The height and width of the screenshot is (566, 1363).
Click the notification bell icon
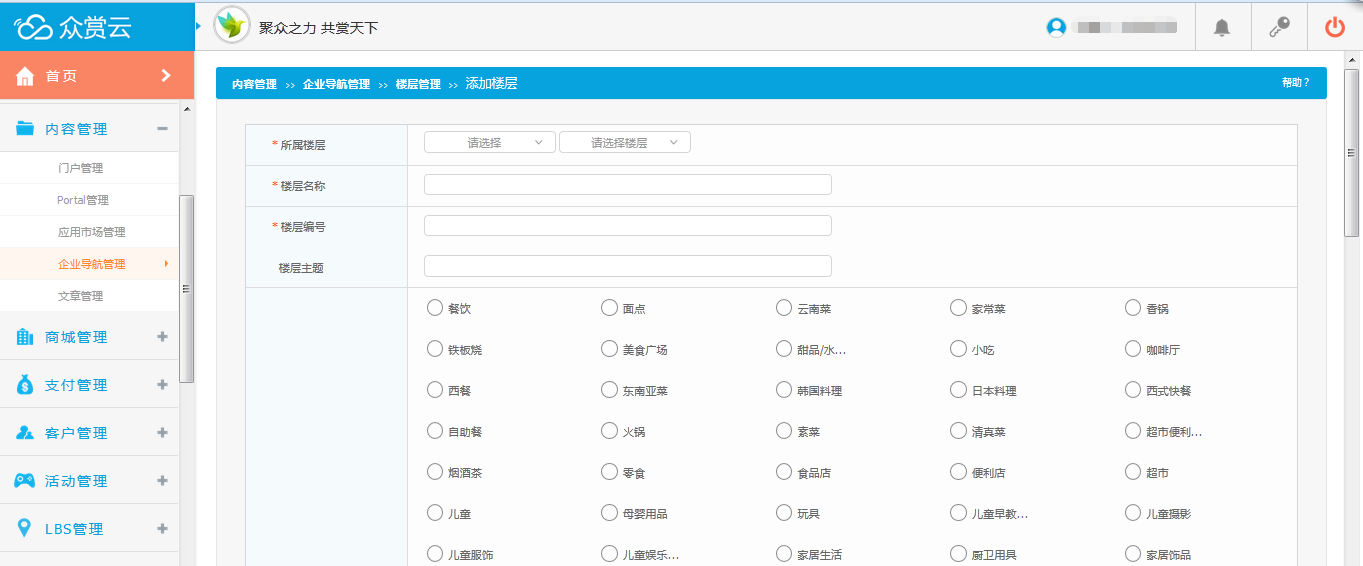pos(1222,28)
